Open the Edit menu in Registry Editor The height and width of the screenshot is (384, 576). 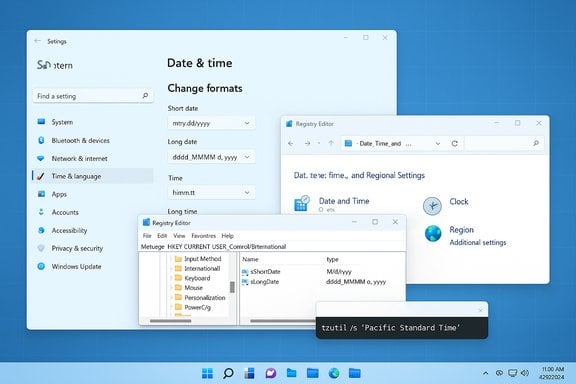click(x=162, y=236)
